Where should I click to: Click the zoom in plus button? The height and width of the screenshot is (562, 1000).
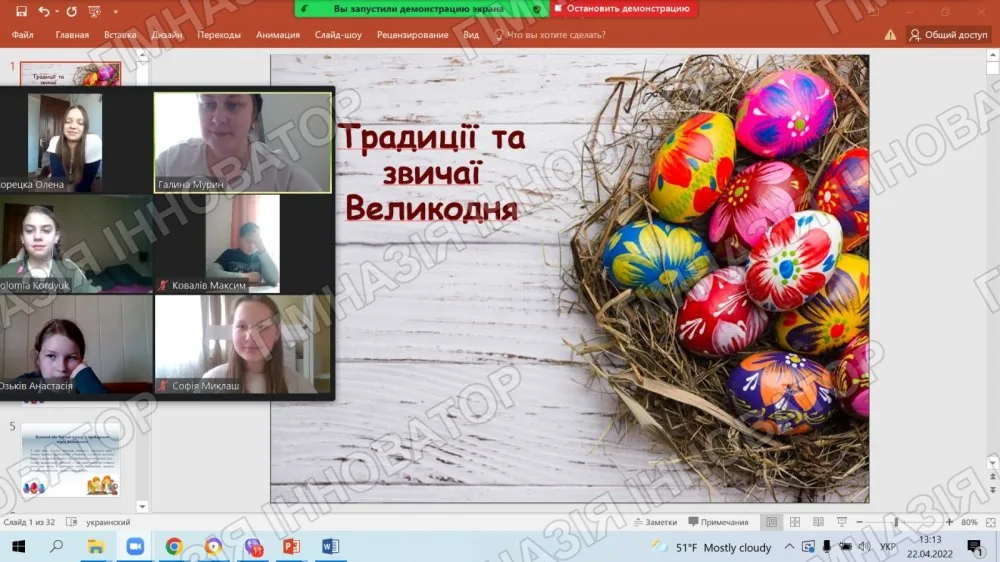[950, 522]
